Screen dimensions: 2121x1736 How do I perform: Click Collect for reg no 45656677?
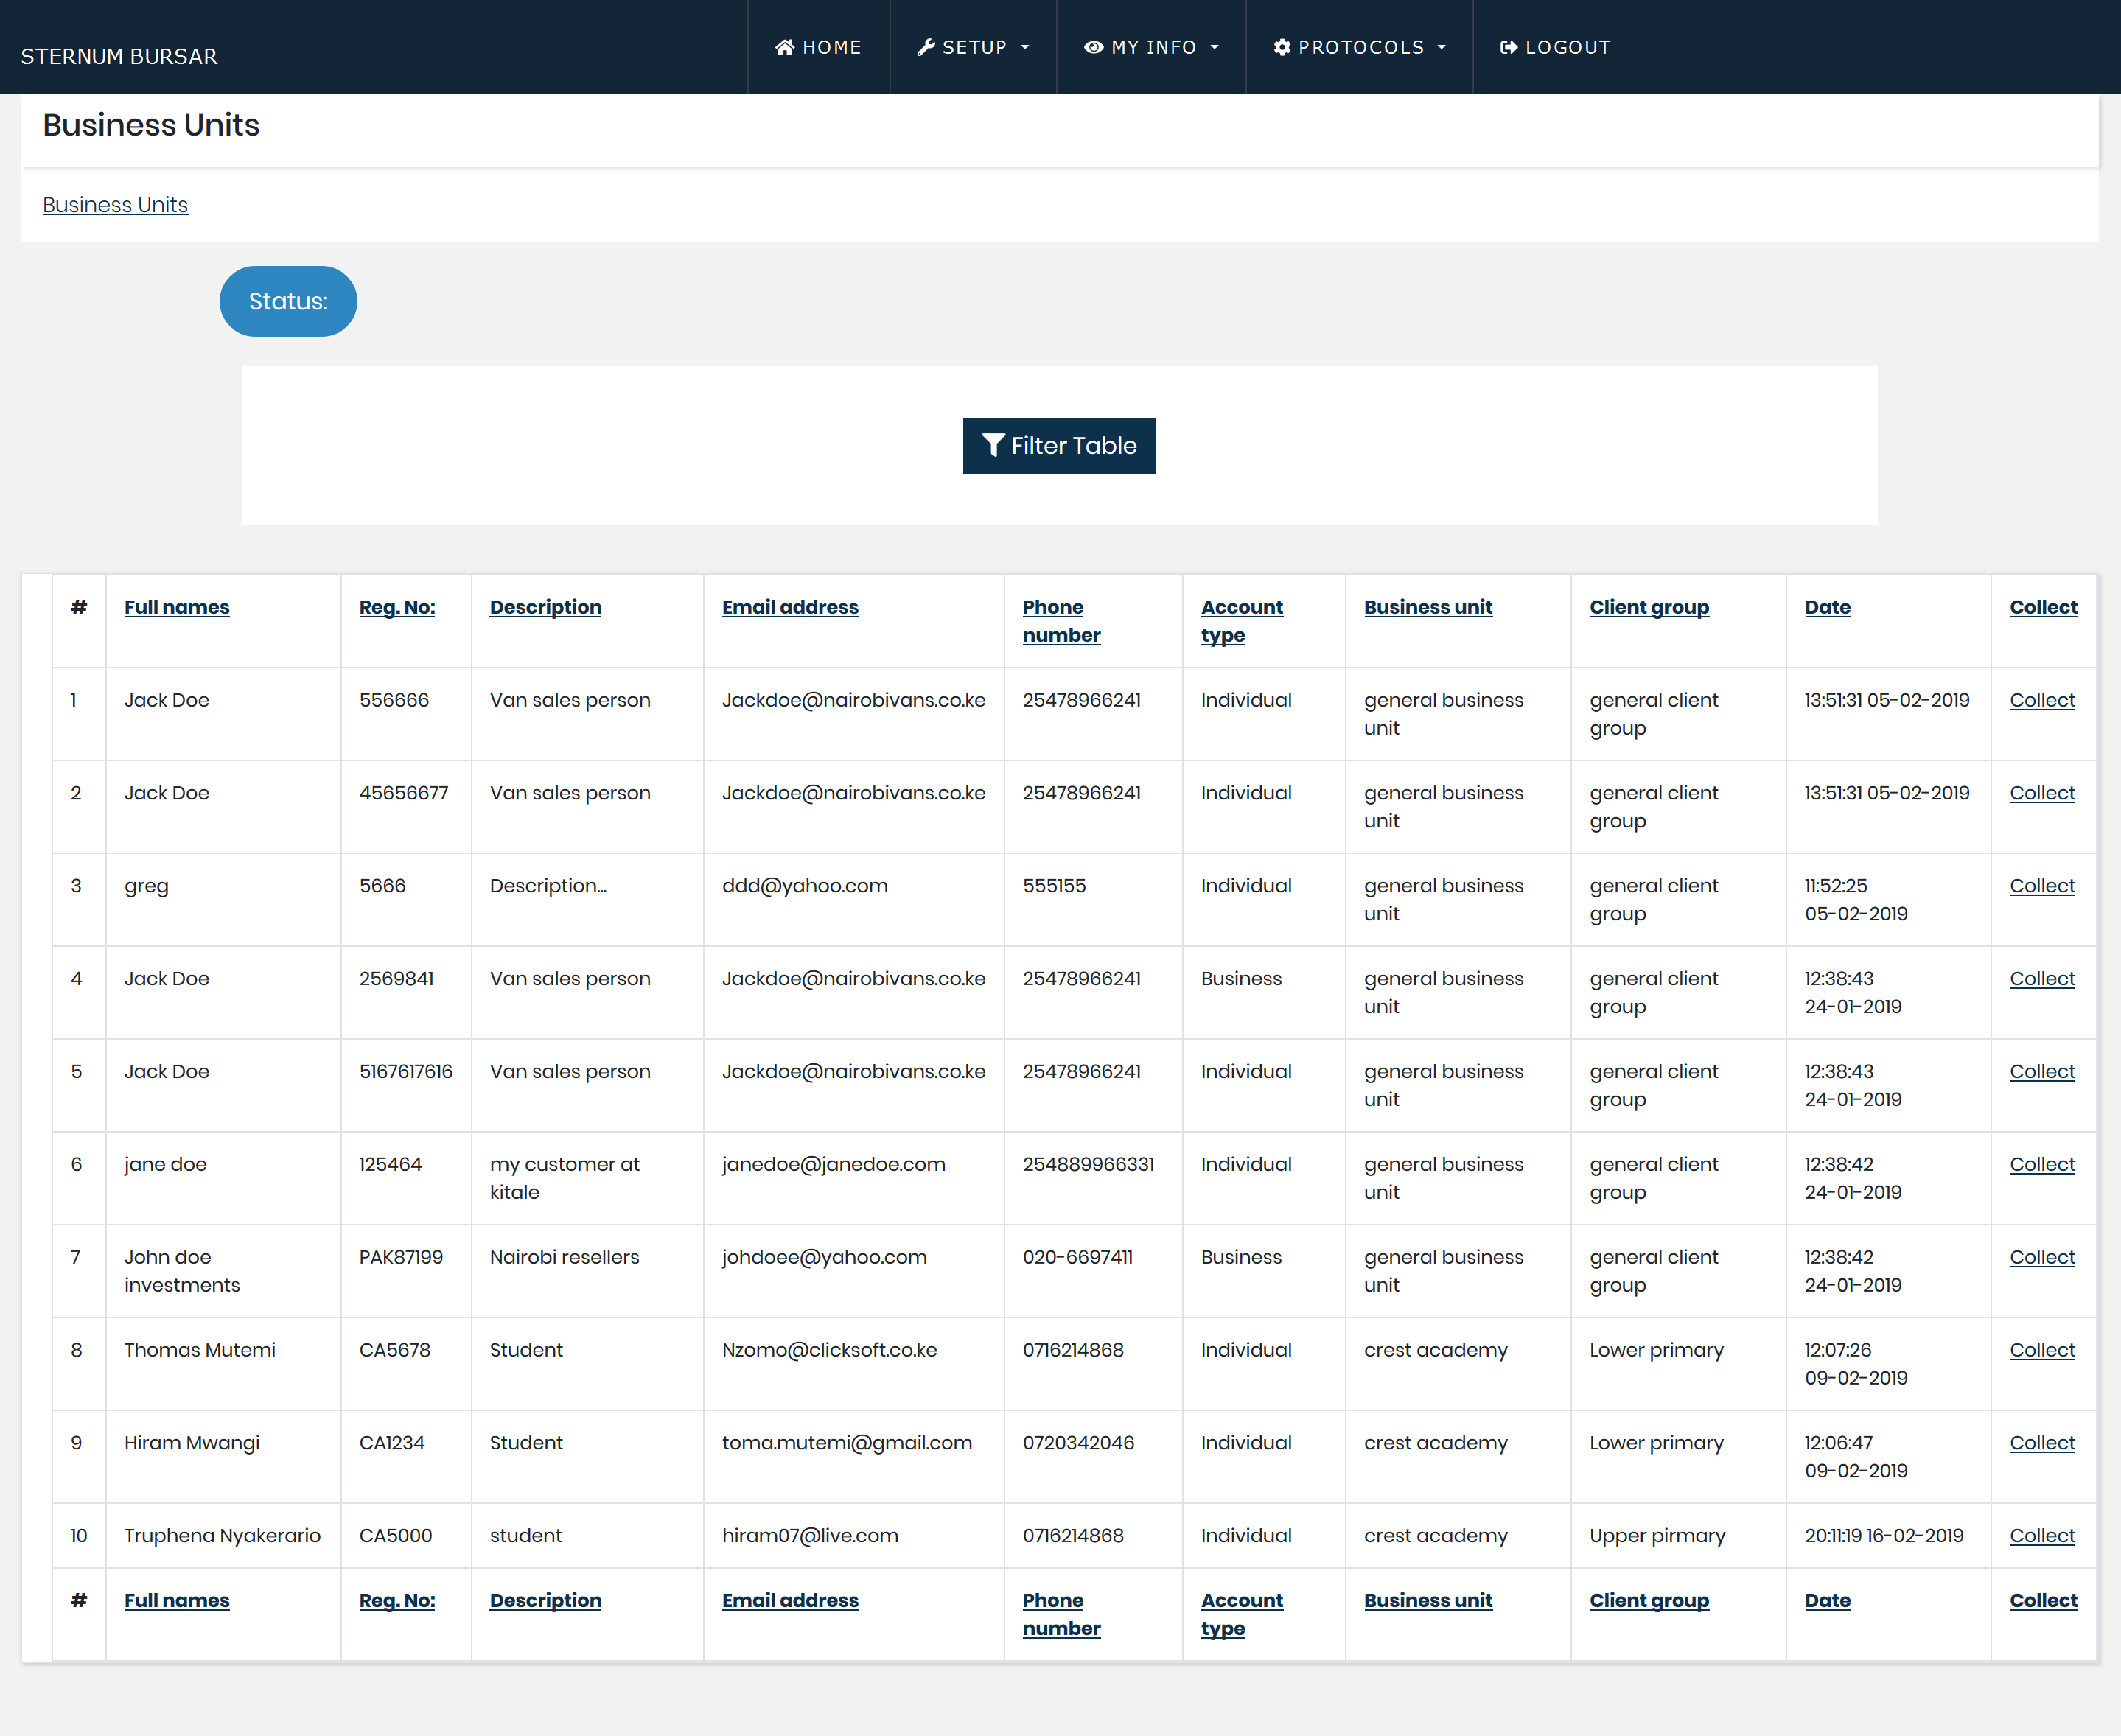click(x=2042, y=793)
